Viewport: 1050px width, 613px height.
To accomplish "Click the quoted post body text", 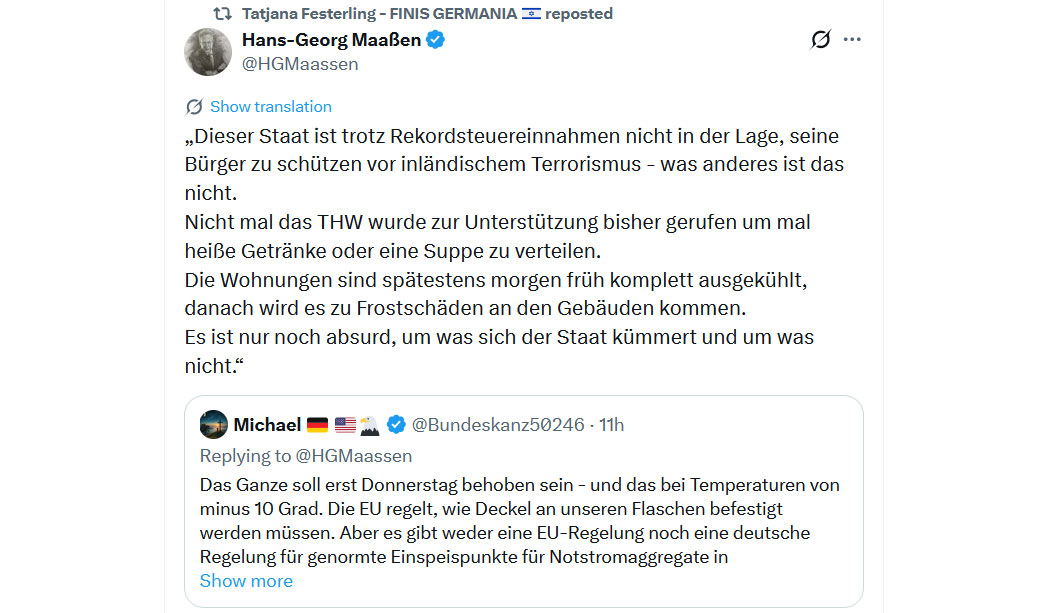I will 519,520.
